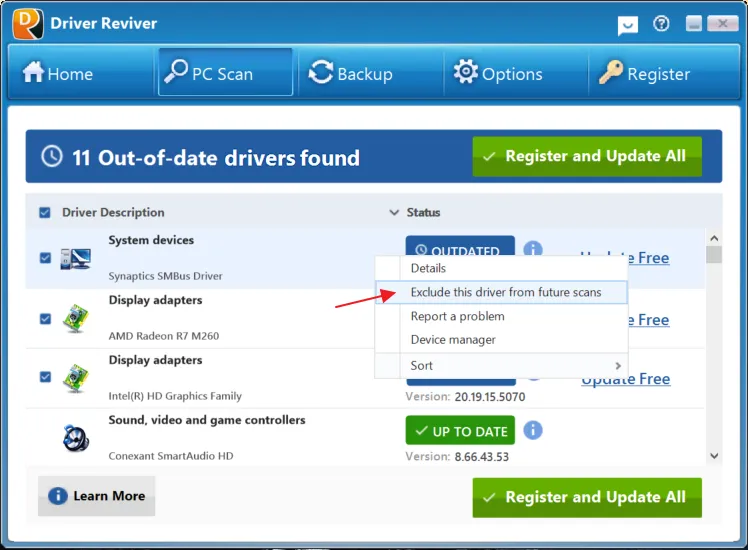Close the Driver Reviver window
The width and height of the screenshot is (748, 550).
point(722,23)
